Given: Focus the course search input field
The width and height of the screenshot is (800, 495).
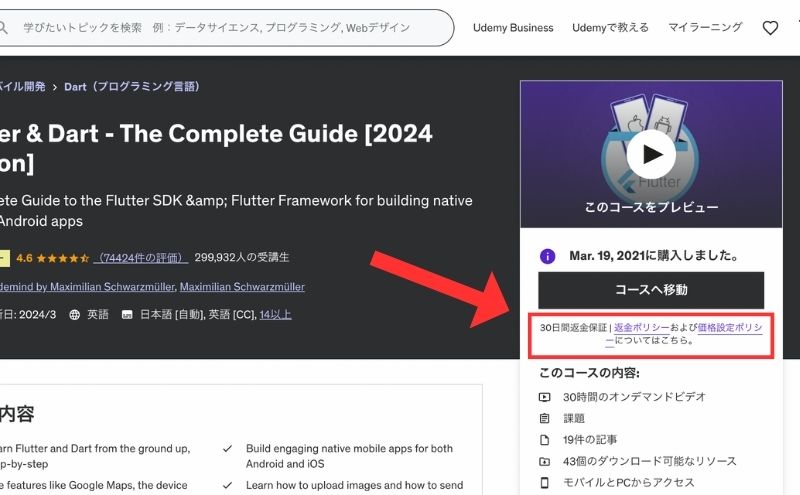Looking at the screenshot, I should tap(224, 28).
